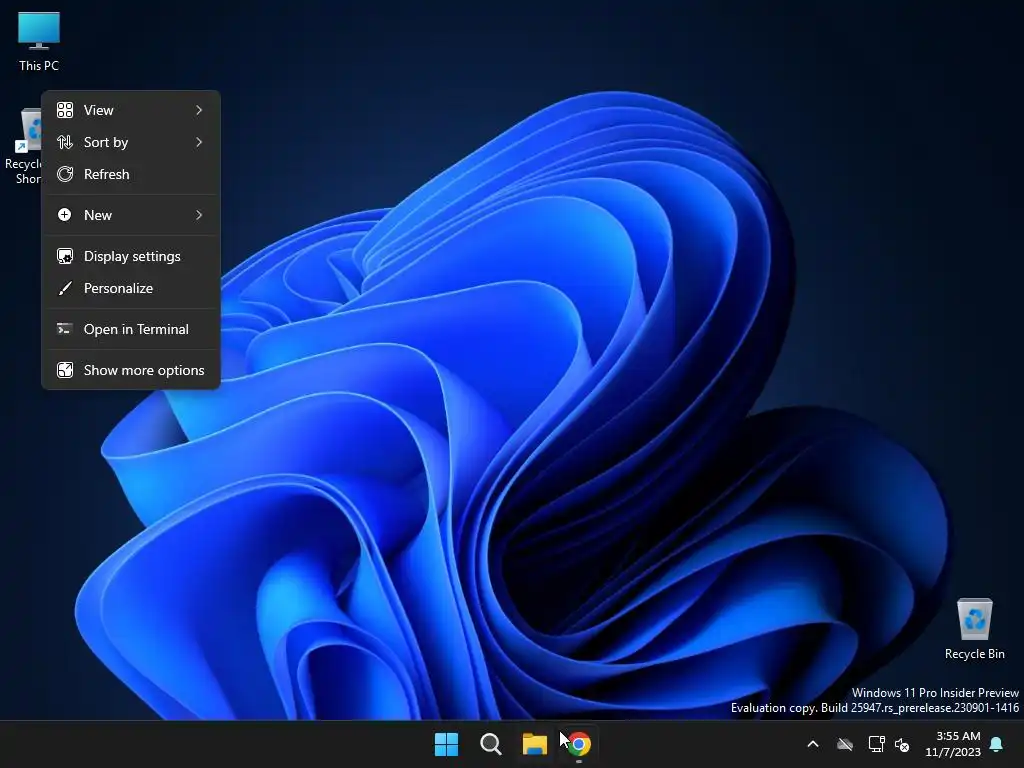Open the clock showing 3:55 AM

tap(958, 735)
